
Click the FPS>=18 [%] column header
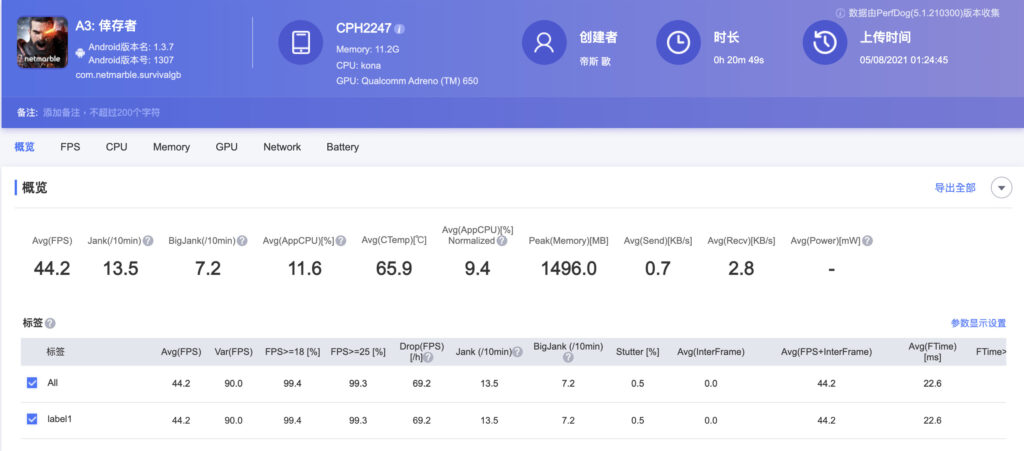292,352
